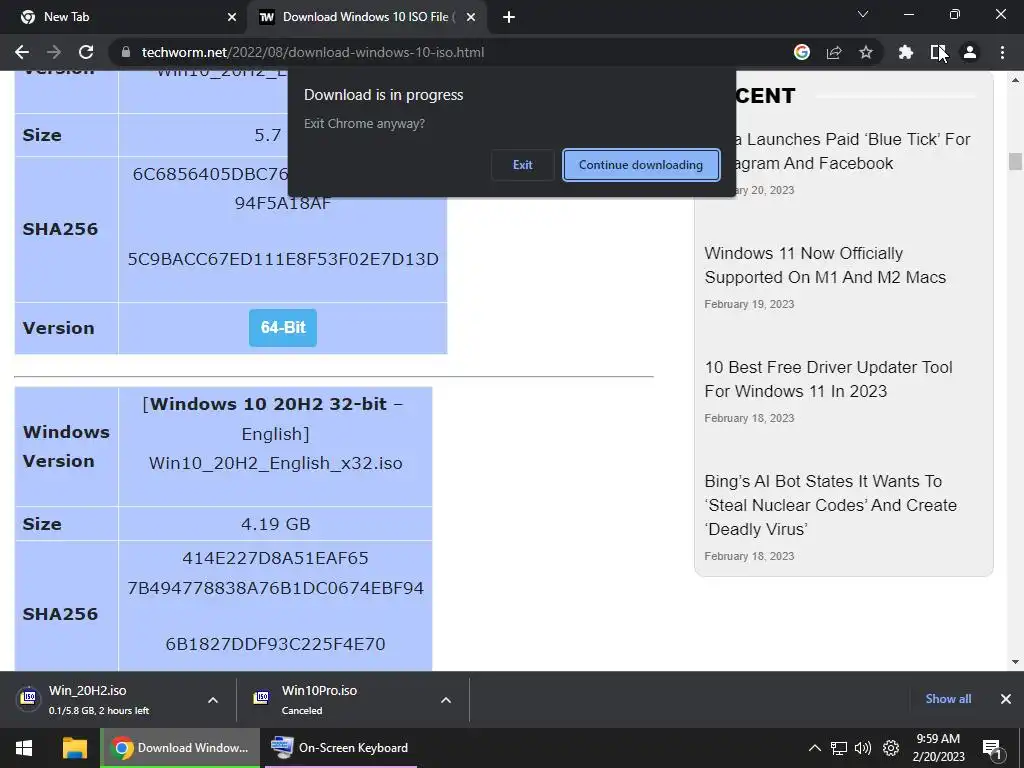The height and width of the screenshot is (768, 1024).
Task: Click the page vertical scrollbar thumb
Action: (x=1015, y=161)
